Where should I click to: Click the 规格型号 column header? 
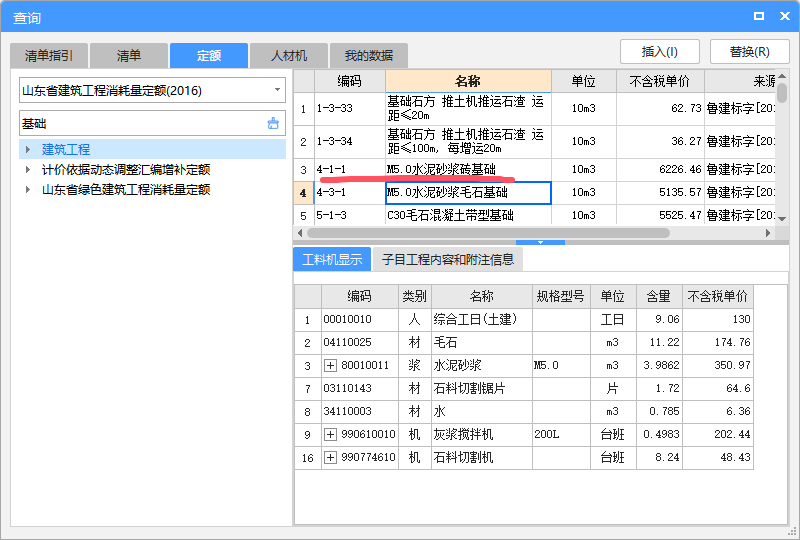click(x=561, y=297)
